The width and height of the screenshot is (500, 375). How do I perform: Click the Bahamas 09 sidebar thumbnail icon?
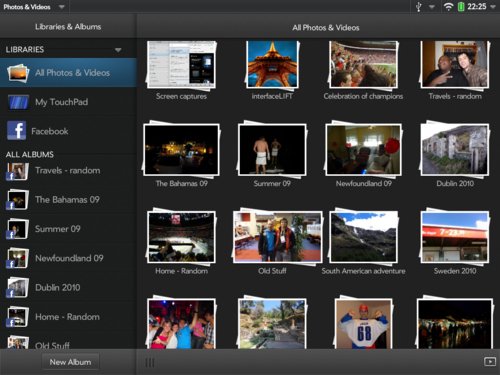[x=17, y=200]
